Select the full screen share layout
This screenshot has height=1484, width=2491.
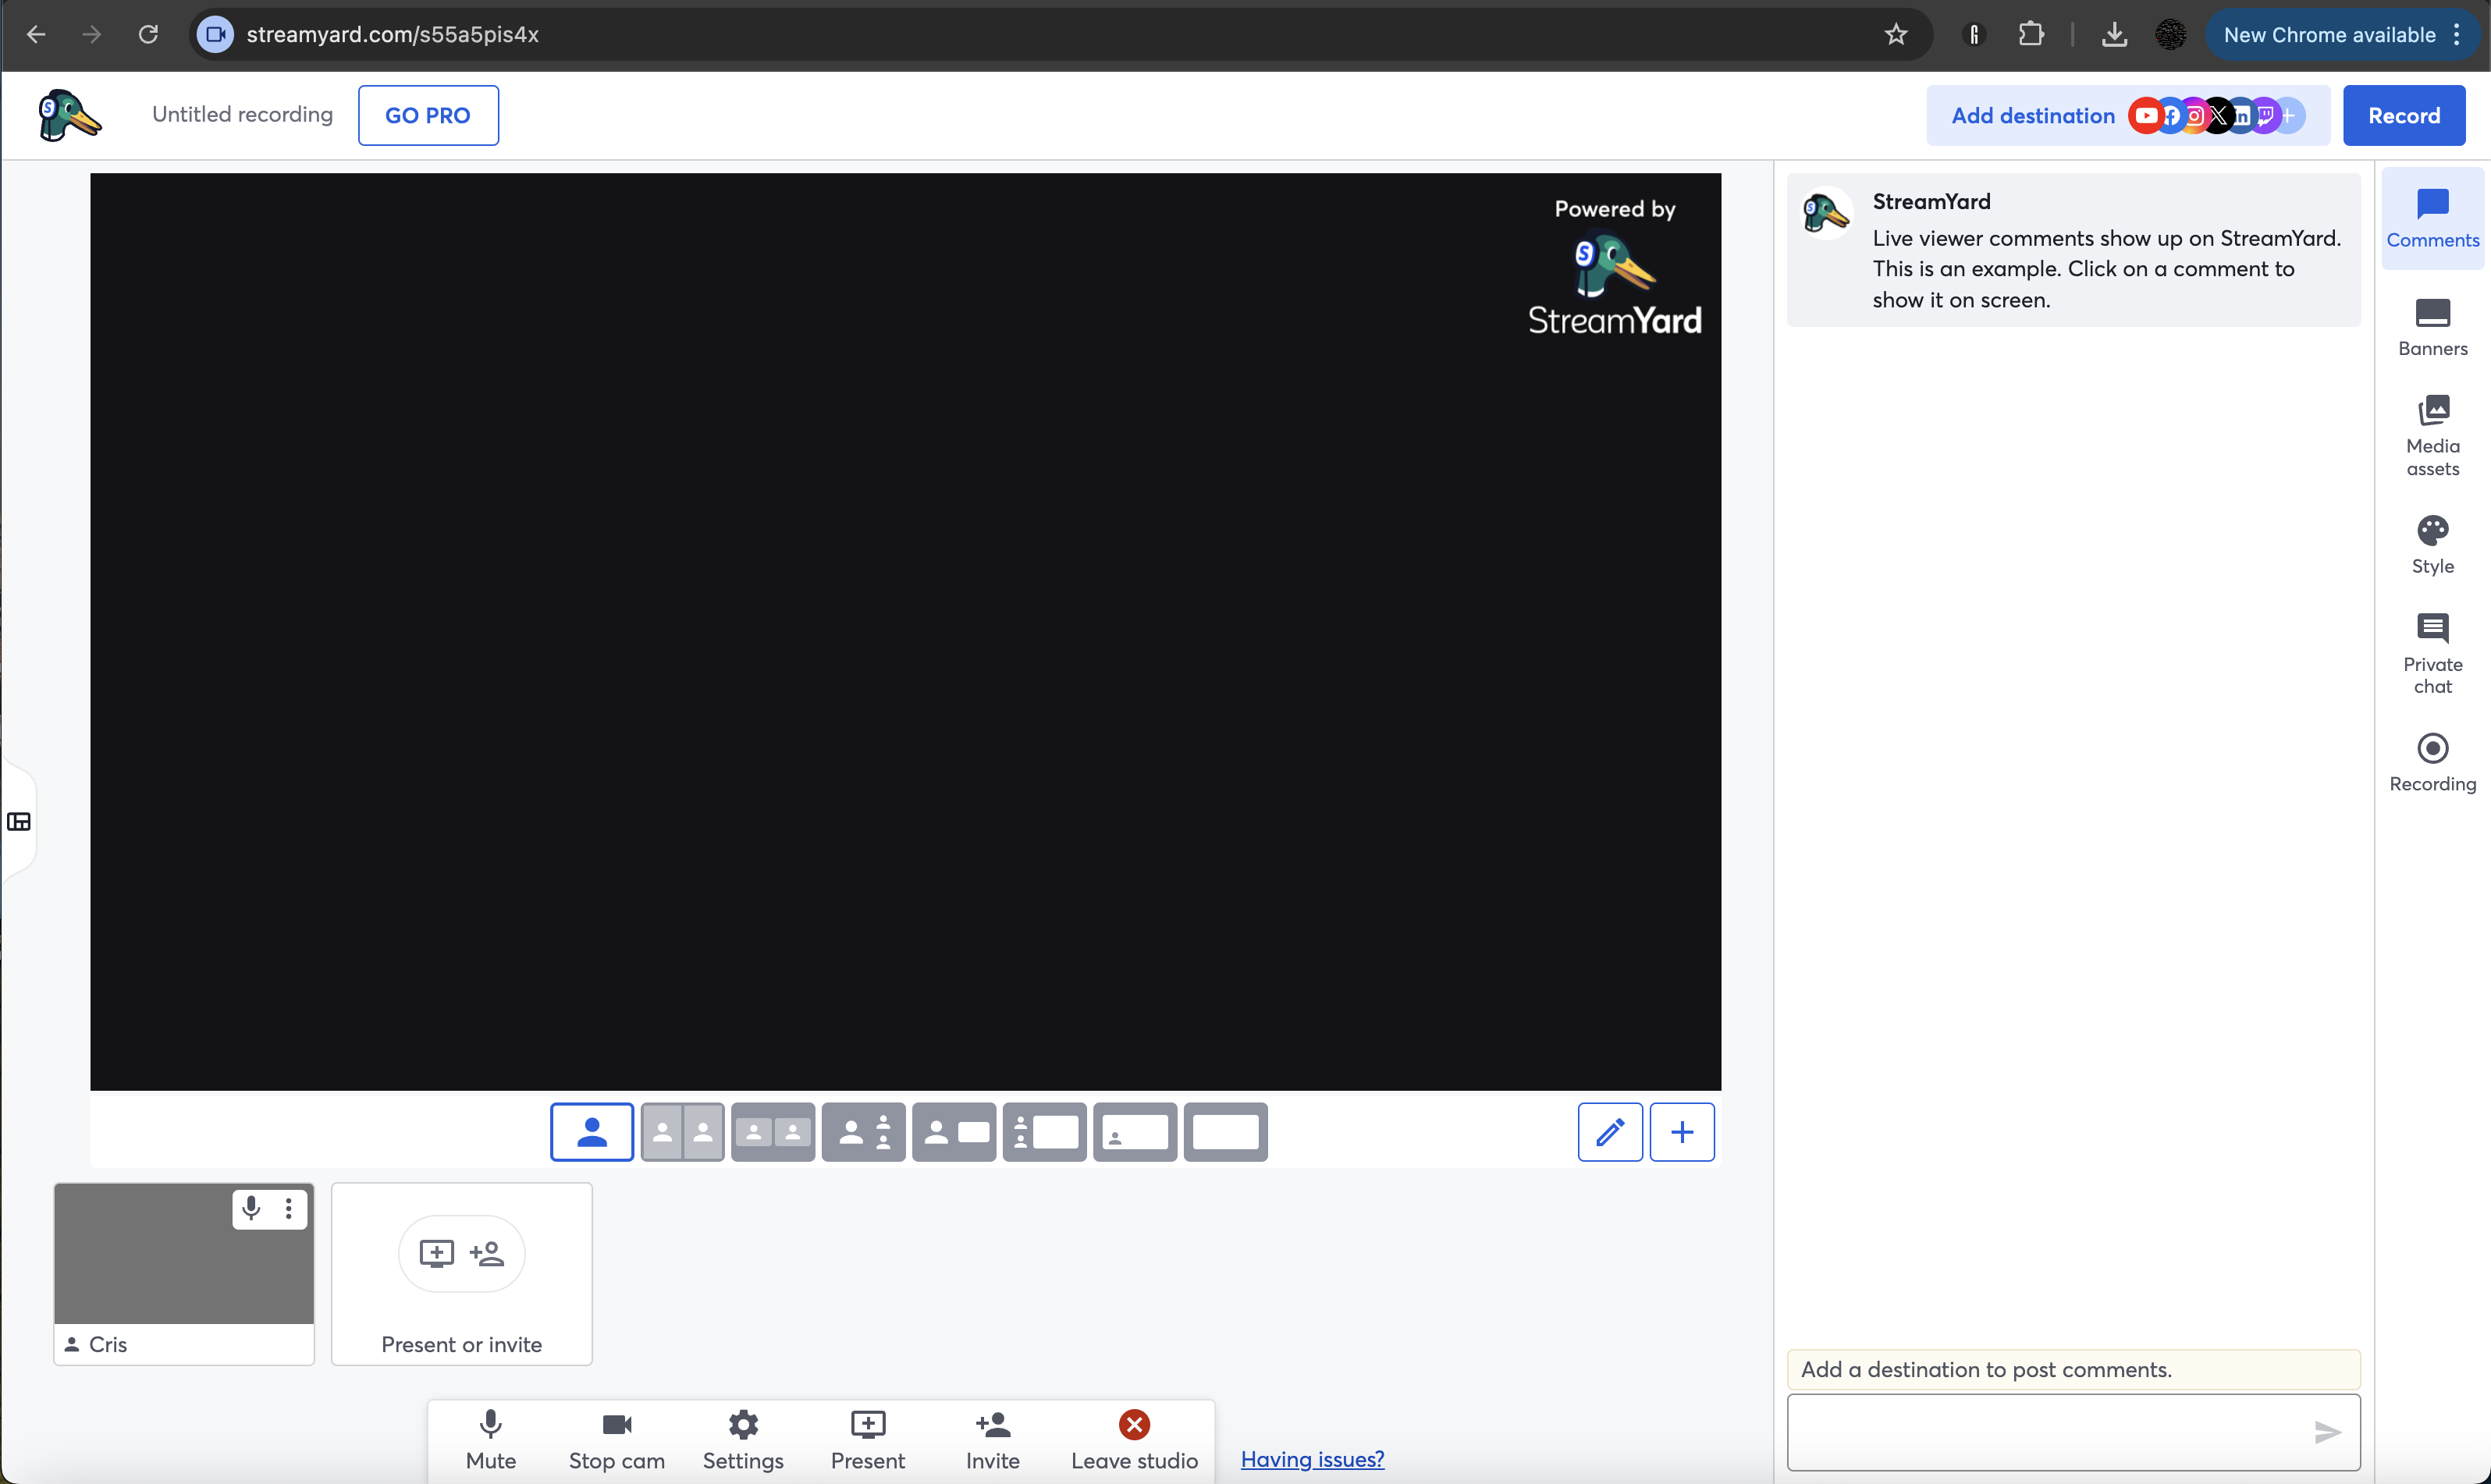tap(1225, 1132)
